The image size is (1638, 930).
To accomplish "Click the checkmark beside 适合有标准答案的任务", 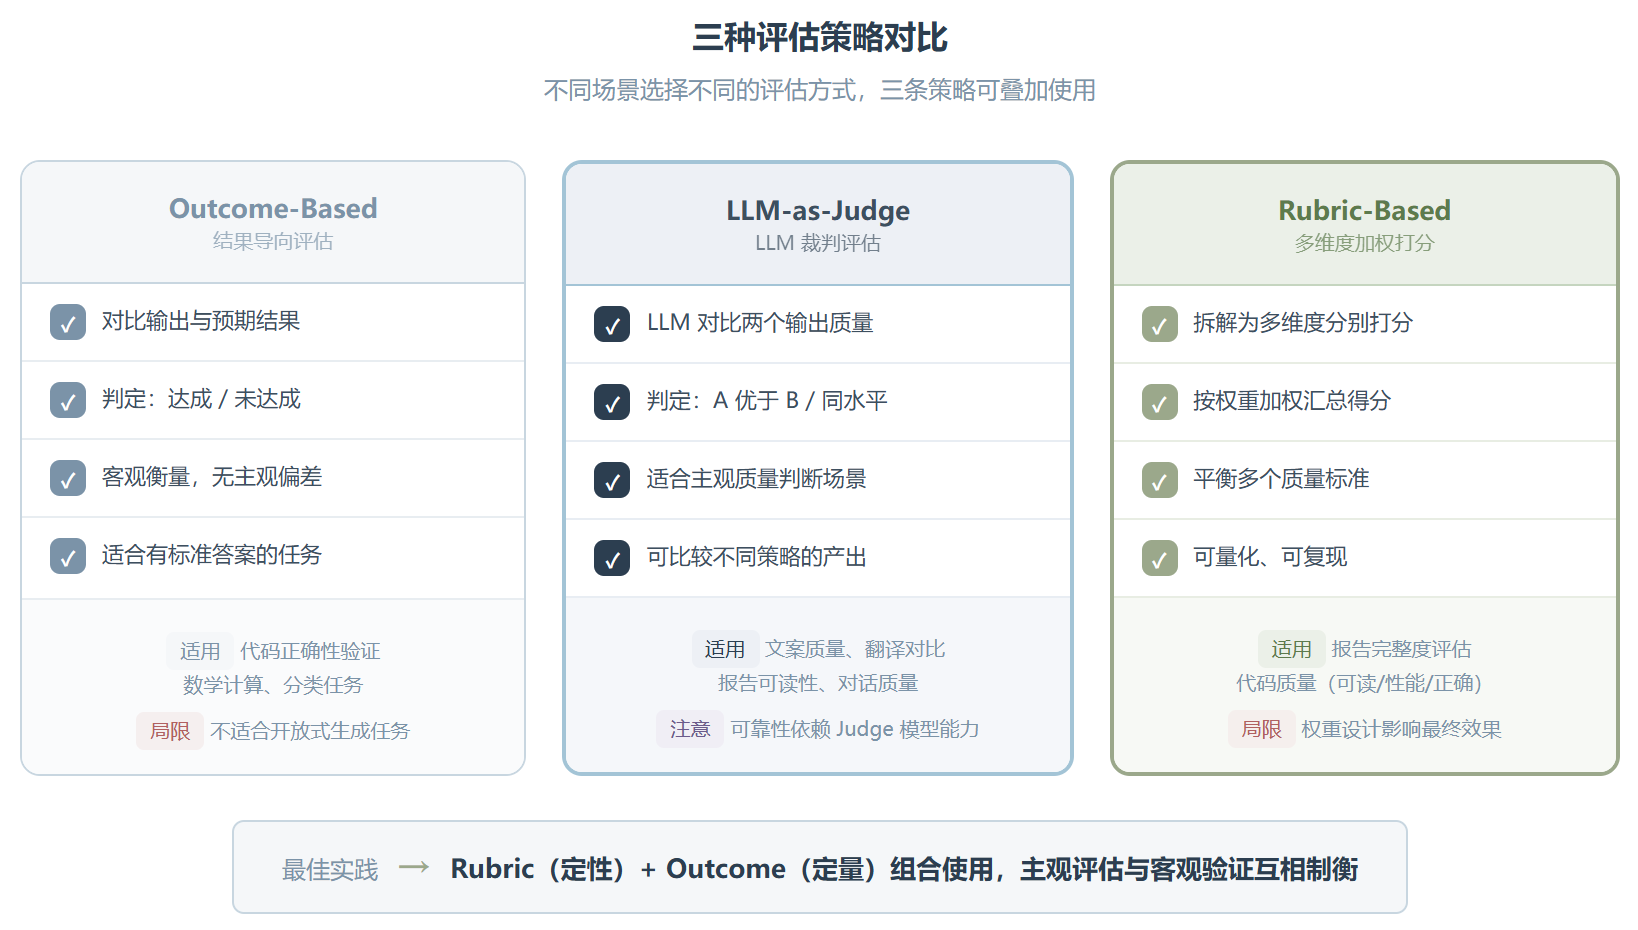I will coord(68,556).
